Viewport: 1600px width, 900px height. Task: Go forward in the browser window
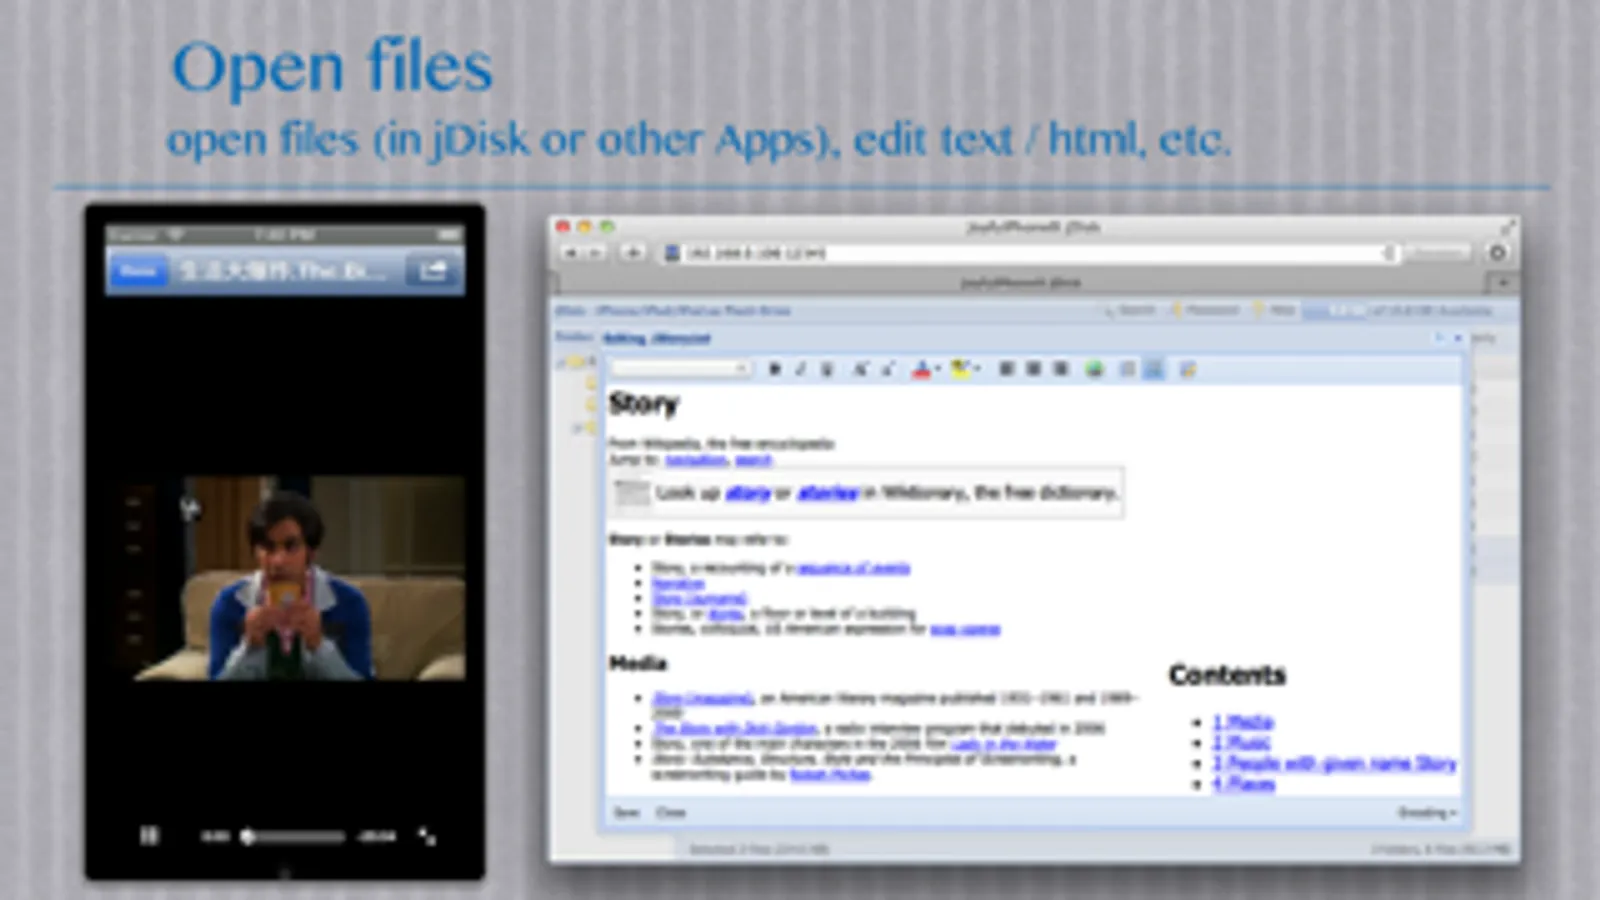tap(595, 253)
